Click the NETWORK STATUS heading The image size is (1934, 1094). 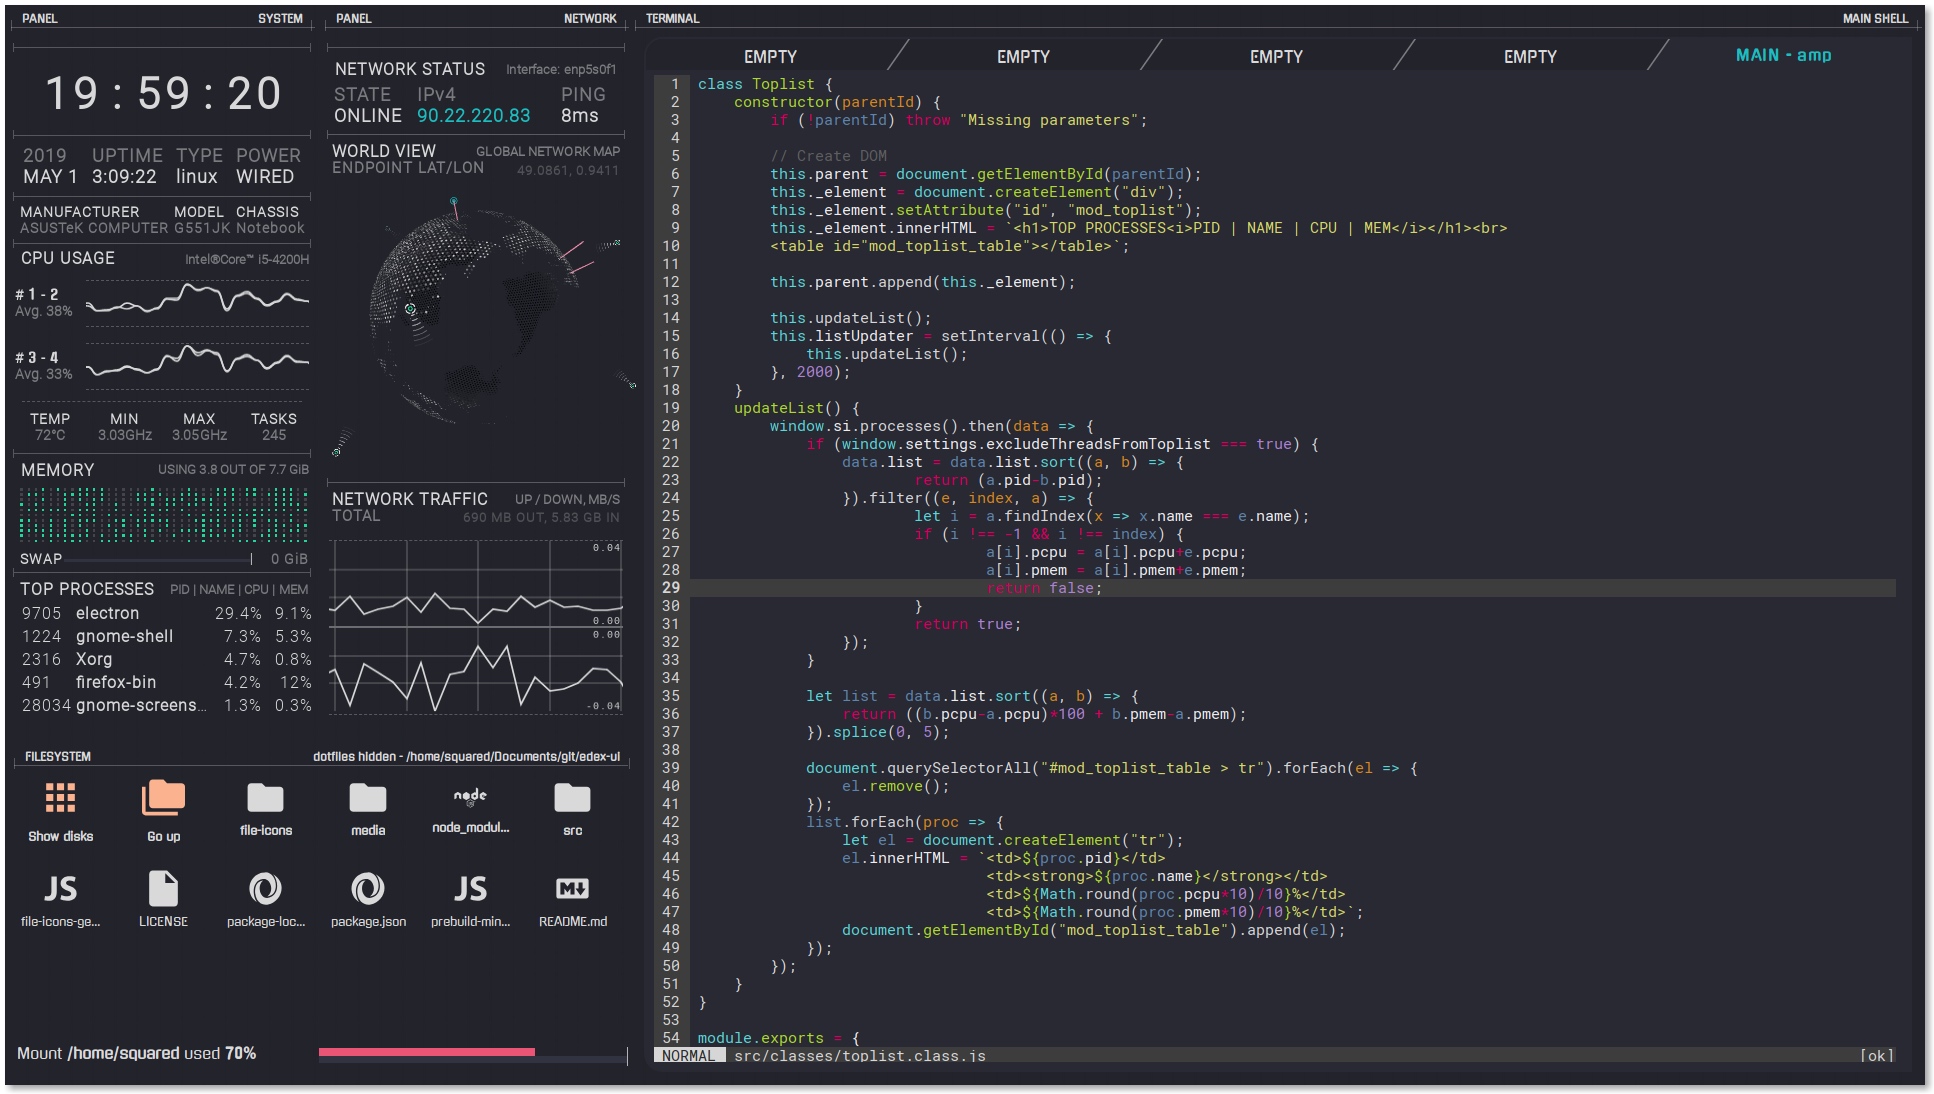click(410, 69)
